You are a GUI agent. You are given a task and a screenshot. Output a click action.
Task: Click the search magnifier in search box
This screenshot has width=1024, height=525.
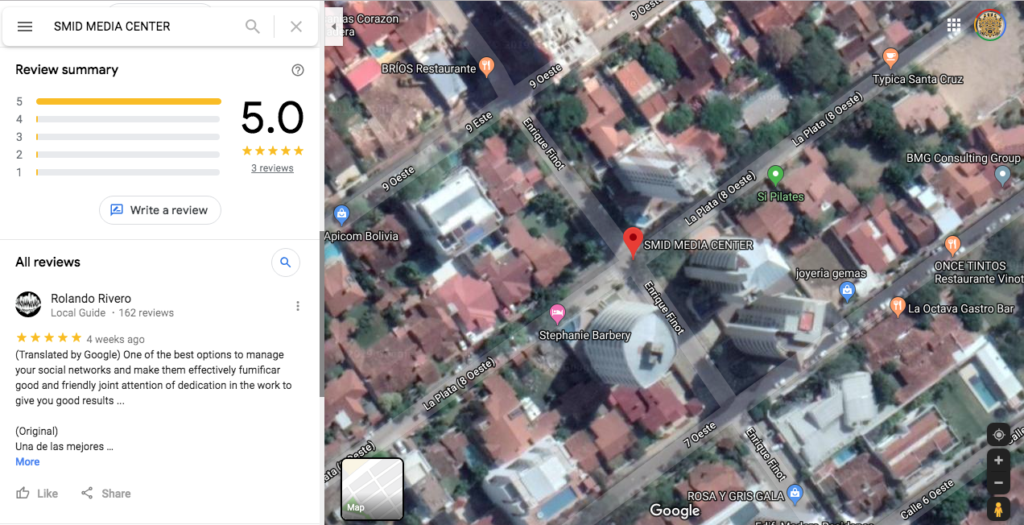pyautogui.click(x=252, y=27)
